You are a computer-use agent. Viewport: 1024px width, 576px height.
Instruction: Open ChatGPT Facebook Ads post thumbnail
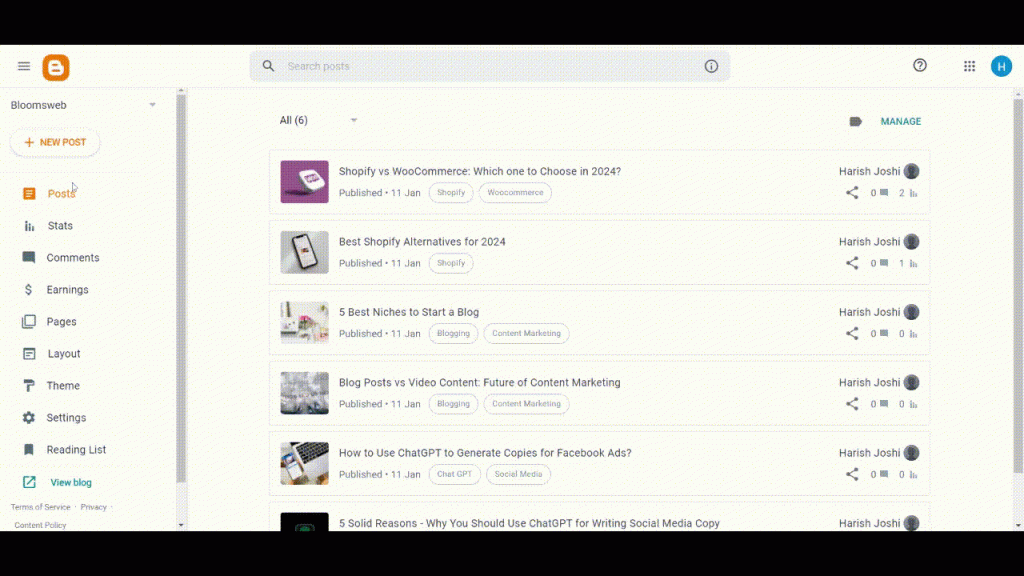(x=304, y=464)
